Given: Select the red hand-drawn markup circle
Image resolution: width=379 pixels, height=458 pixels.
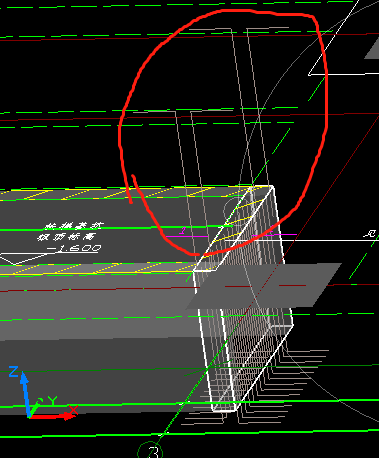Looking at the screenshot, I should click(x=223, y=133).
